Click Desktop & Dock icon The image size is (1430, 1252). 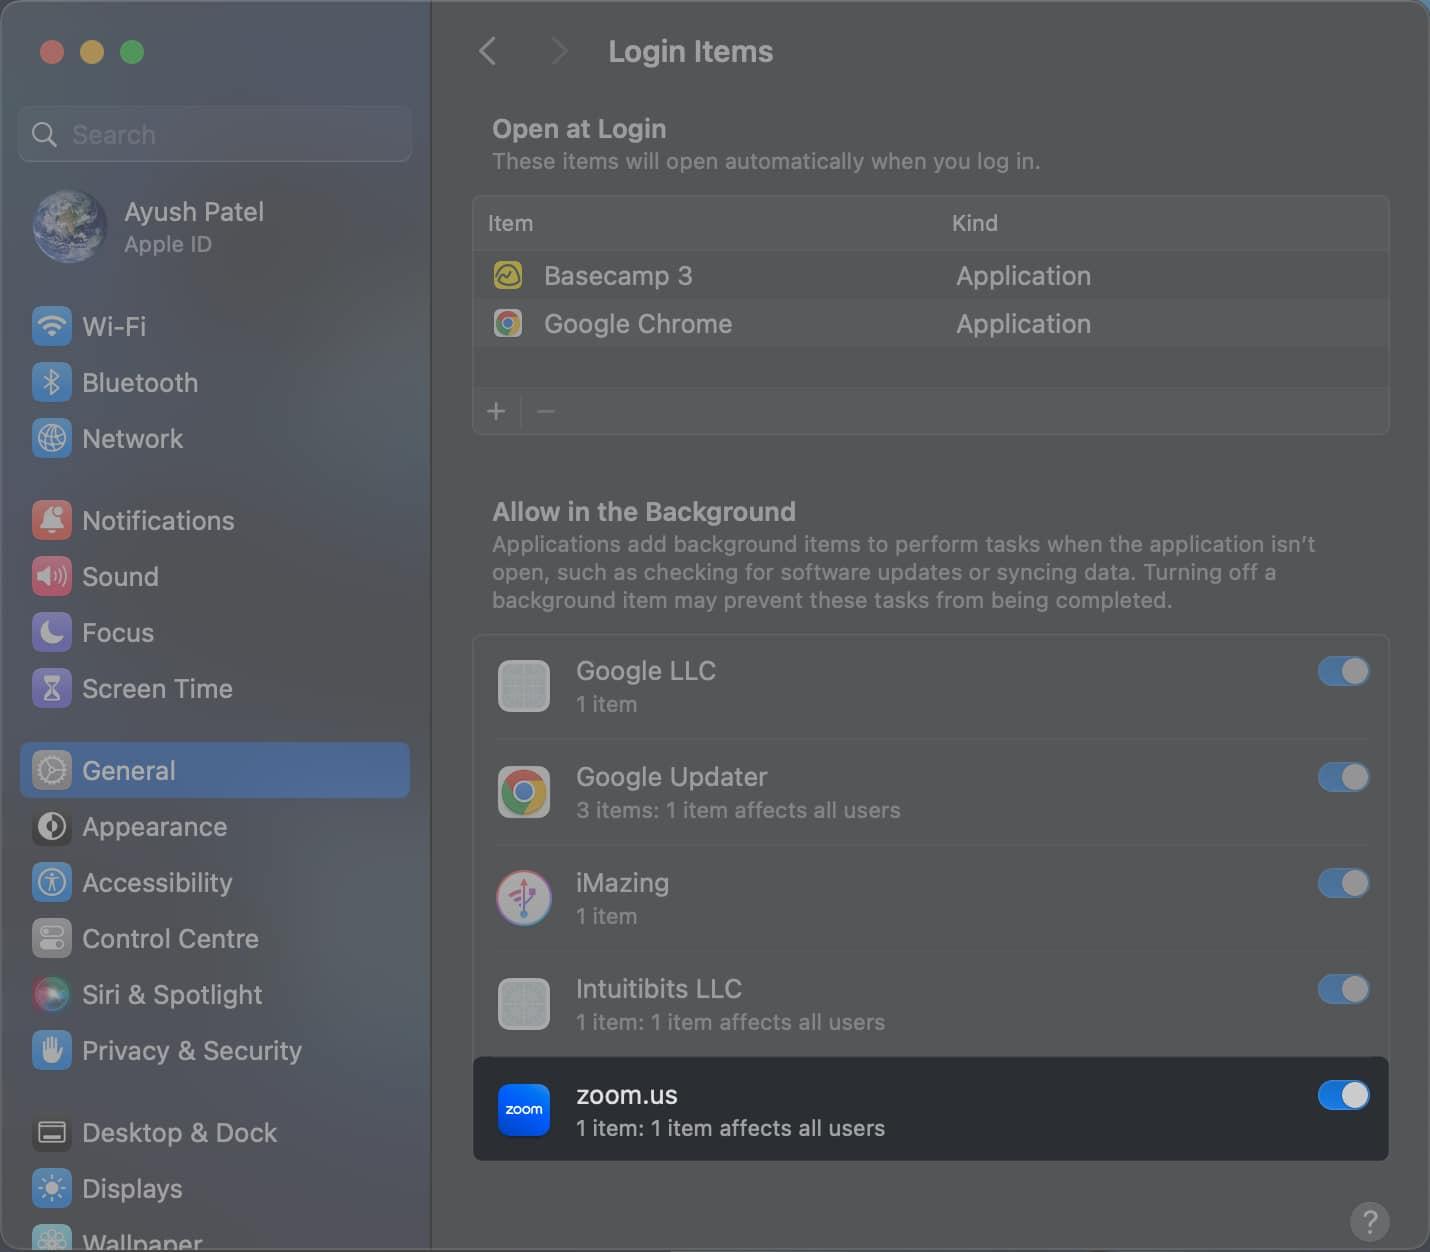point(52,1132)
